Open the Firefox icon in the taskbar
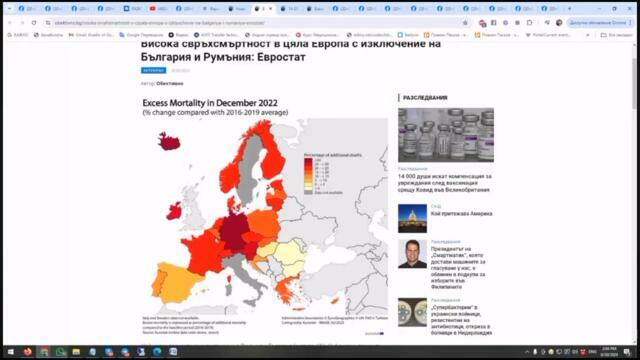The width and height of the screenshot is (640, 360). pyautogui.click(x=28, y=351)
